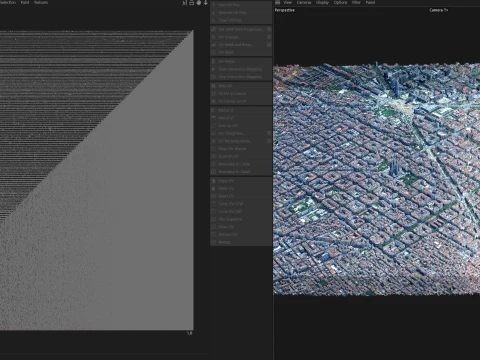Open the Remap command
Viewport: 480px width, 360px height.
(241, 242)
